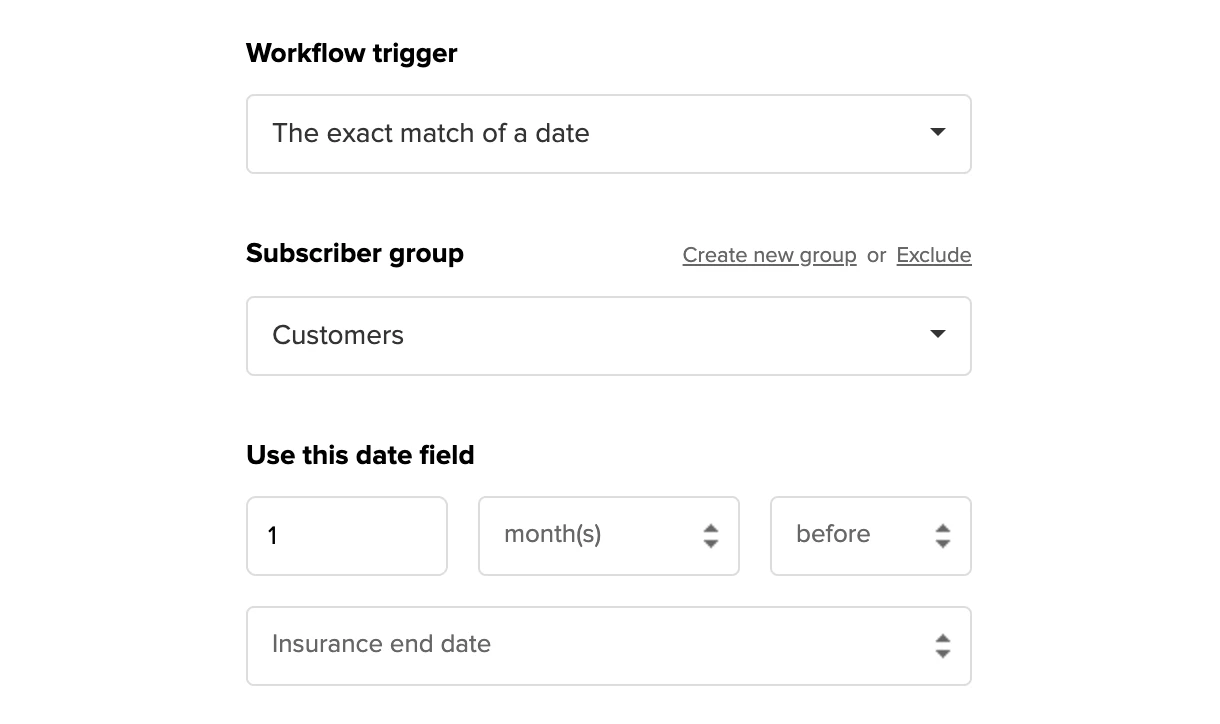The image size is (1220, 724).
Task: Click the Subscriber group heading
Action: [x=355, y=253]
